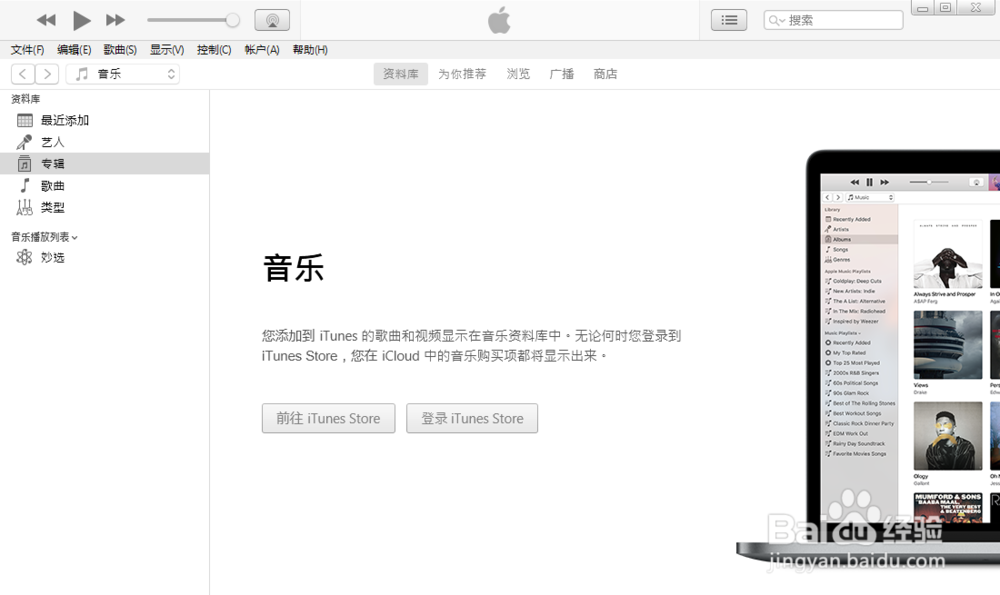Open the 显示(V) menu

click(167, 50)
